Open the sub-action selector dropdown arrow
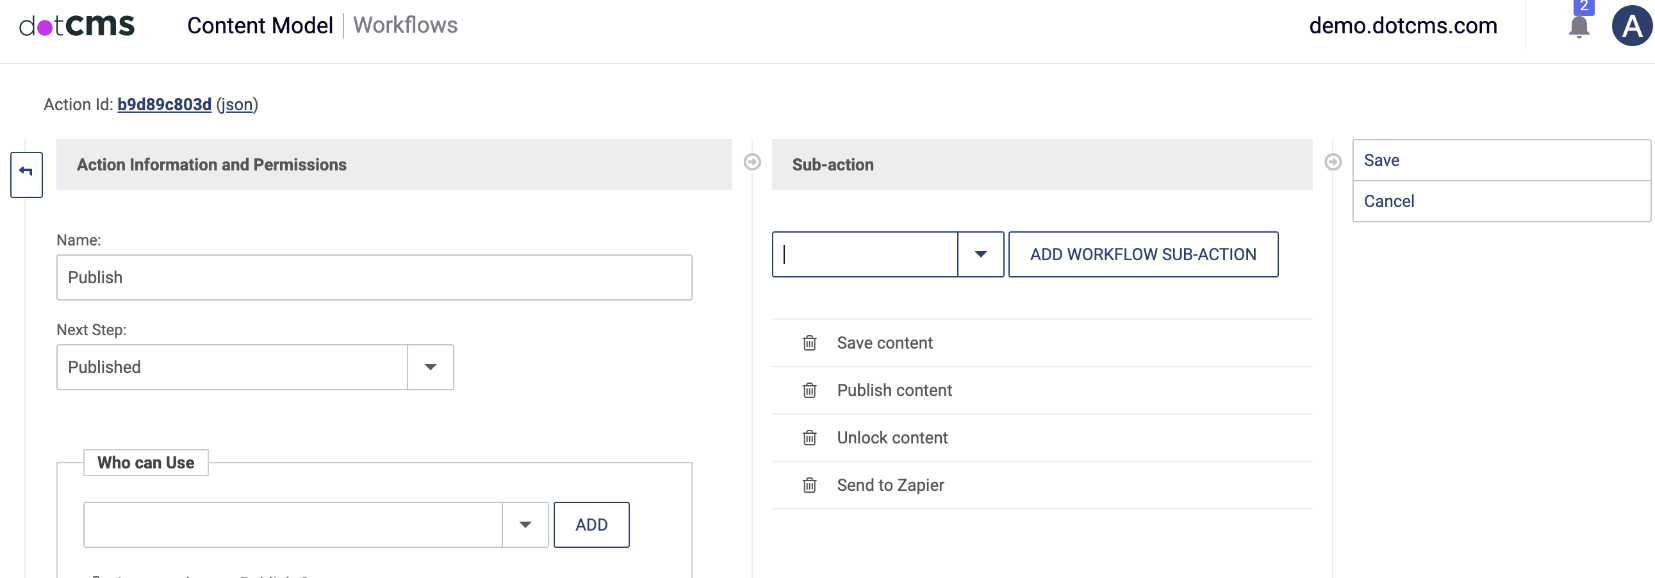The width and height of the screenshot is (1655, 578). (x=980, y=255)
